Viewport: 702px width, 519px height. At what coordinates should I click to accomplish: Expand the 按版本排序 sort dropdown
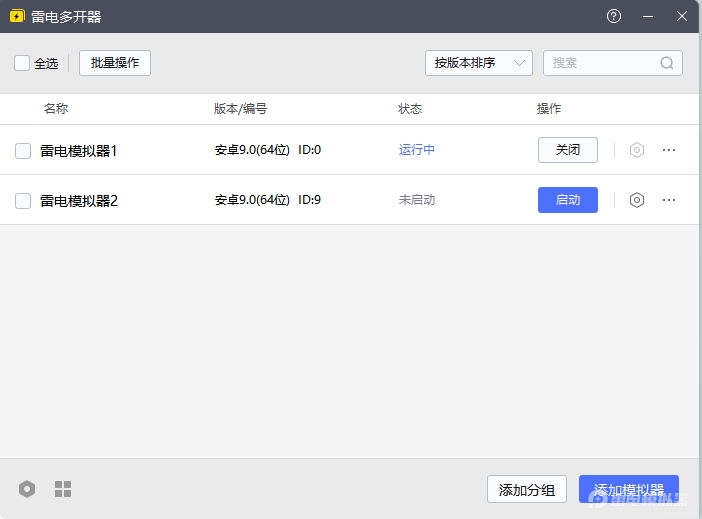pos(478,63)
